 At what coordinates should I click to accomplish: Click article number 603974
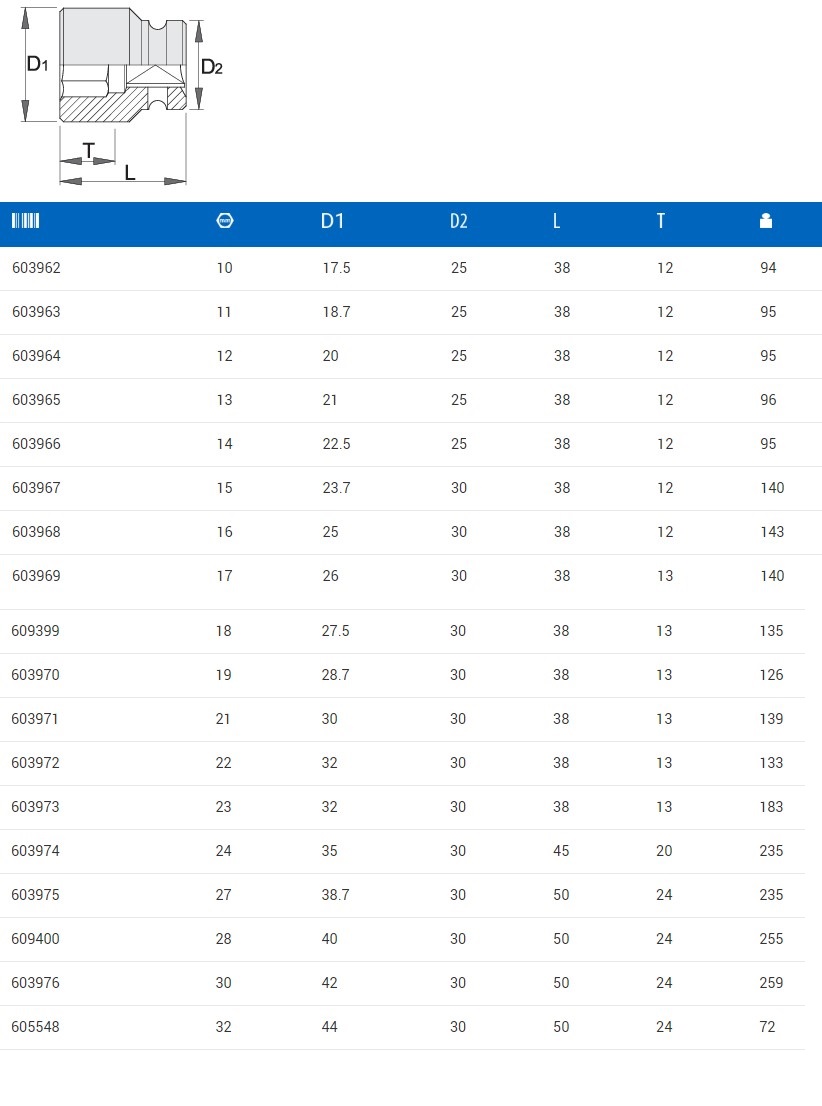(35, 851)
